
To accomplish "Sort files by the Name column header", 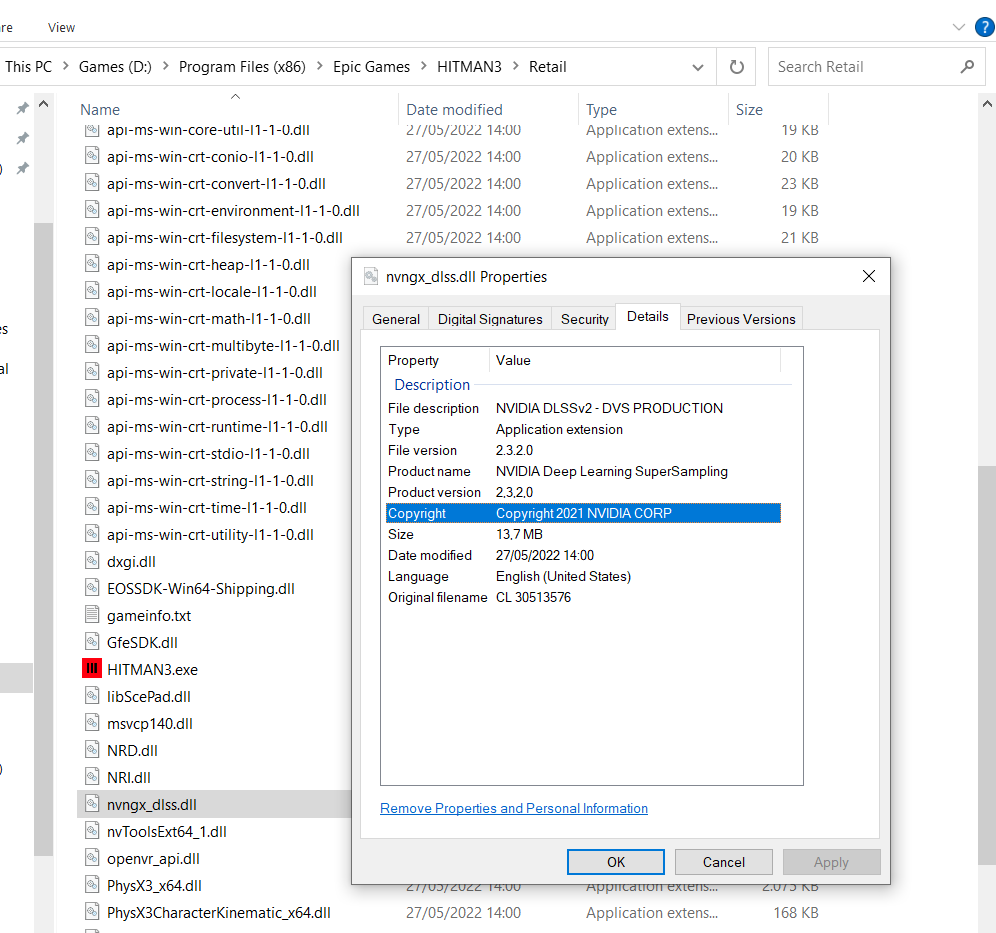I will point(235,109).
